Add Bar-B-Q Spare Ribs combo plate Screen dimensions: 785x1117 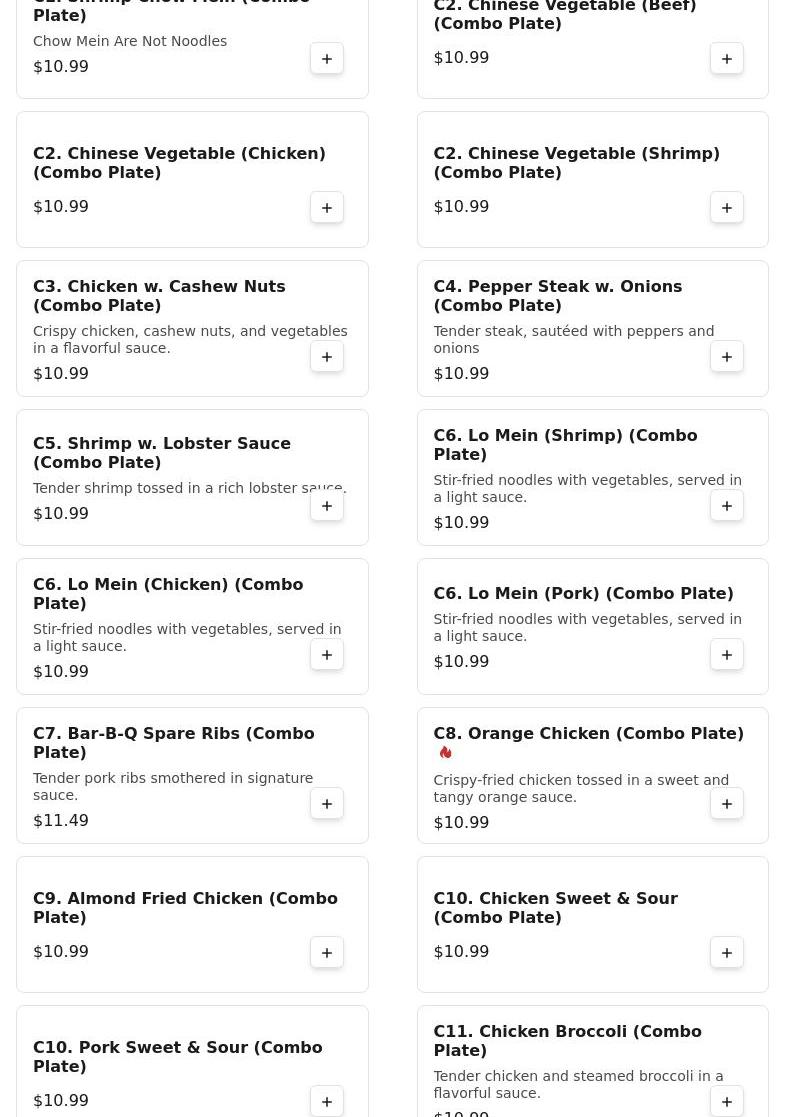327,804
